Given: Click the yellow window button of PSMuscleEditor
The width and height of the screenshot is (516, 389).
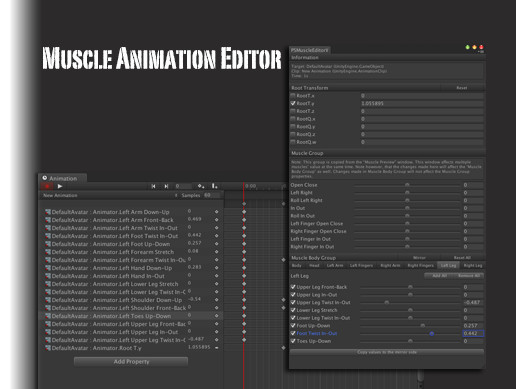Looking at the screenshot, I should [474, 47].
